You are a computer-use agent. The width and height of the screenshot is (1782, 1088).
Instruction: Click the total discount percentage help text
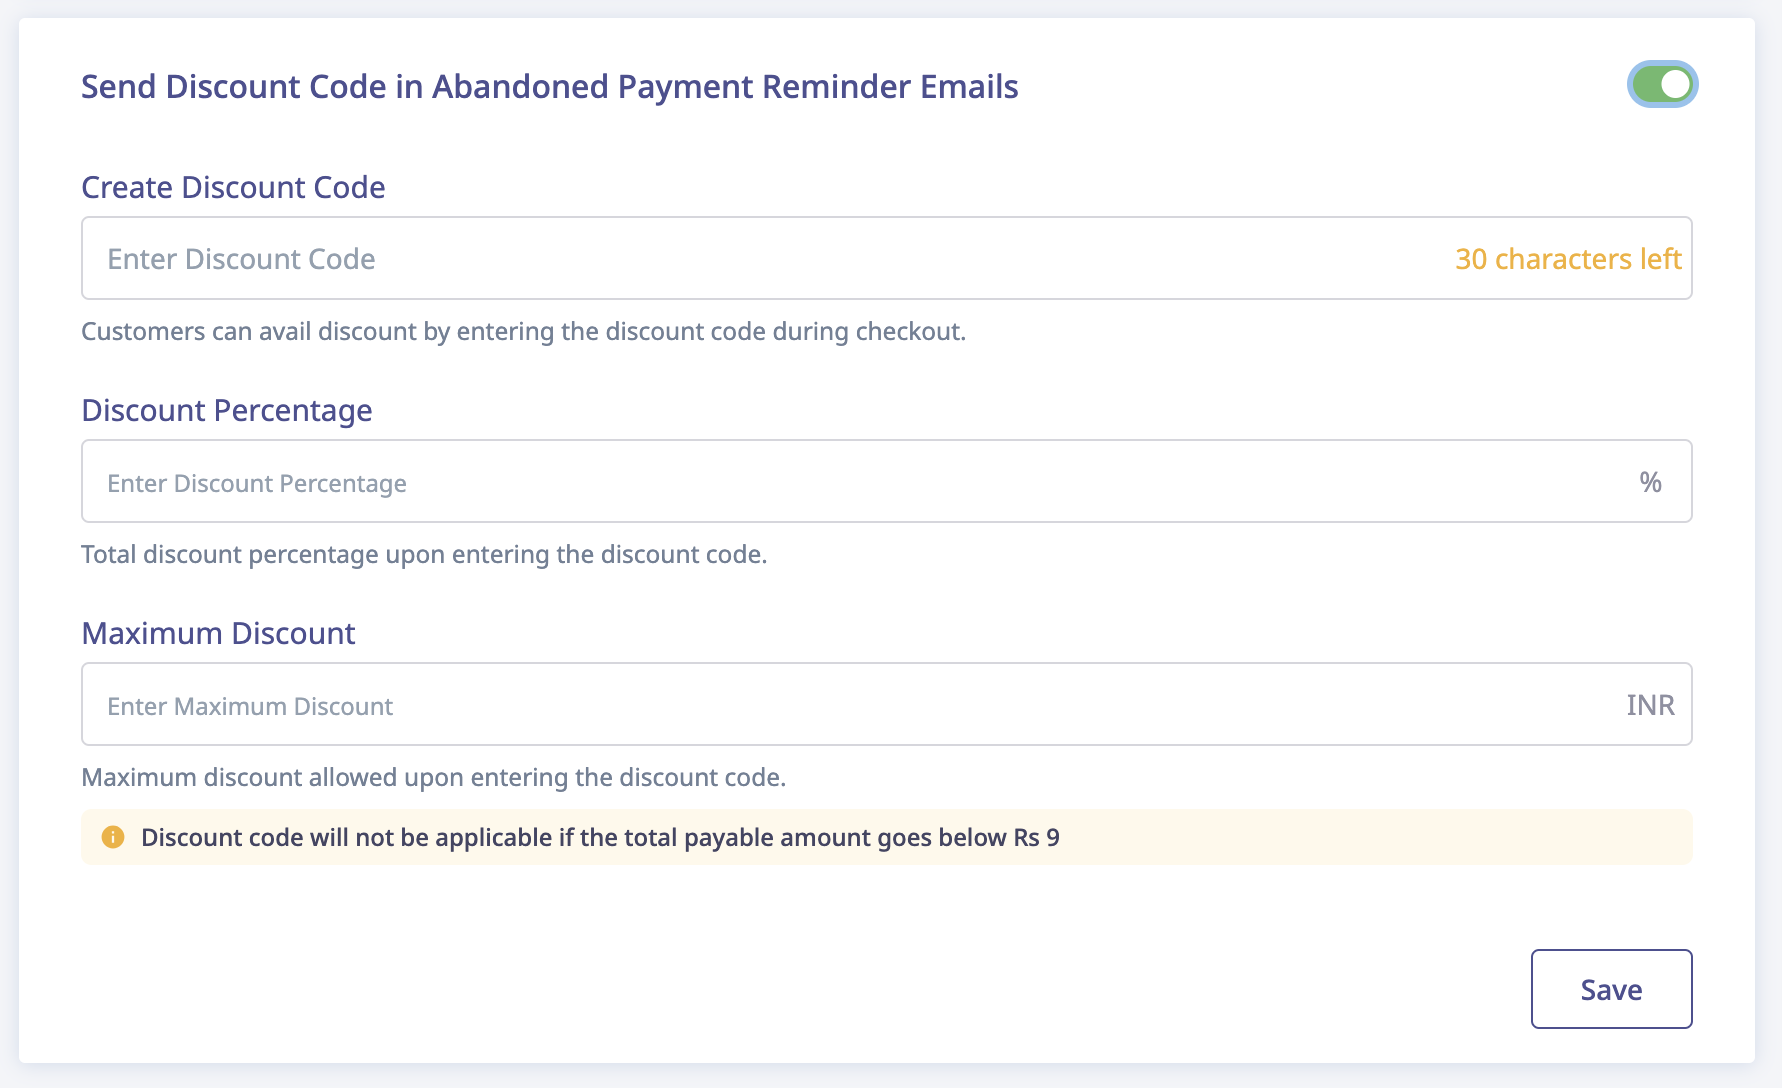[424, 554]
